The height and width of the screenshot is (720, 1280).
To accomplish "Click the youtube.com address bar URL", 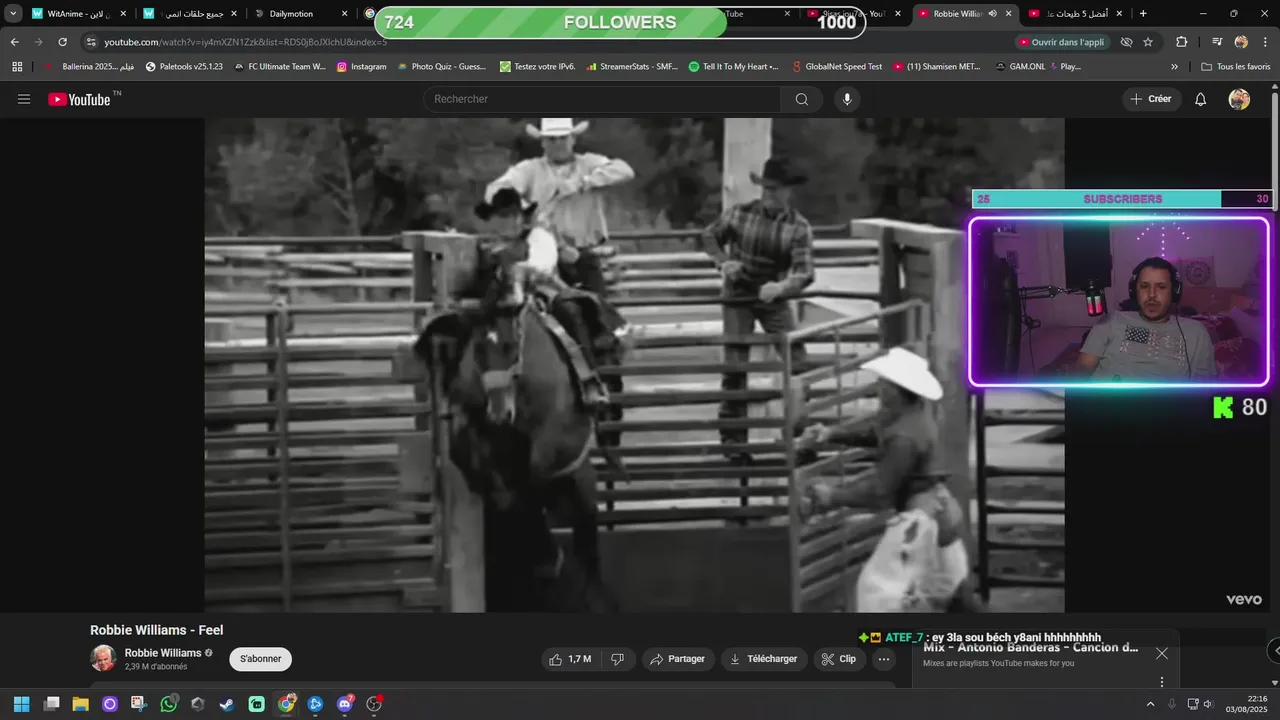I will pyautogui.click(x=245, y=42).
